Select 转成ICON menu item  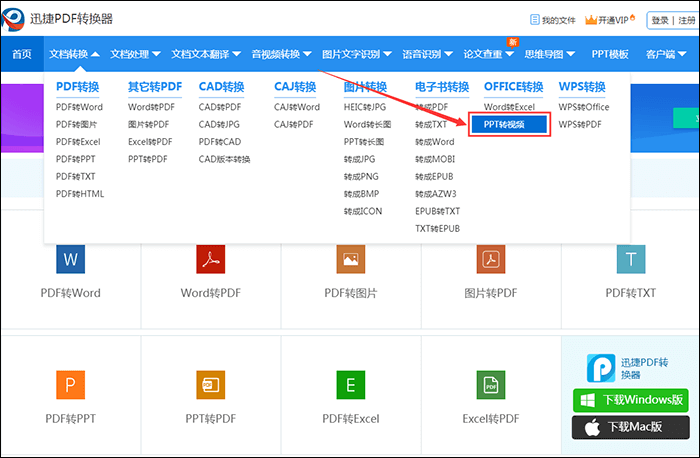point(363,212)
